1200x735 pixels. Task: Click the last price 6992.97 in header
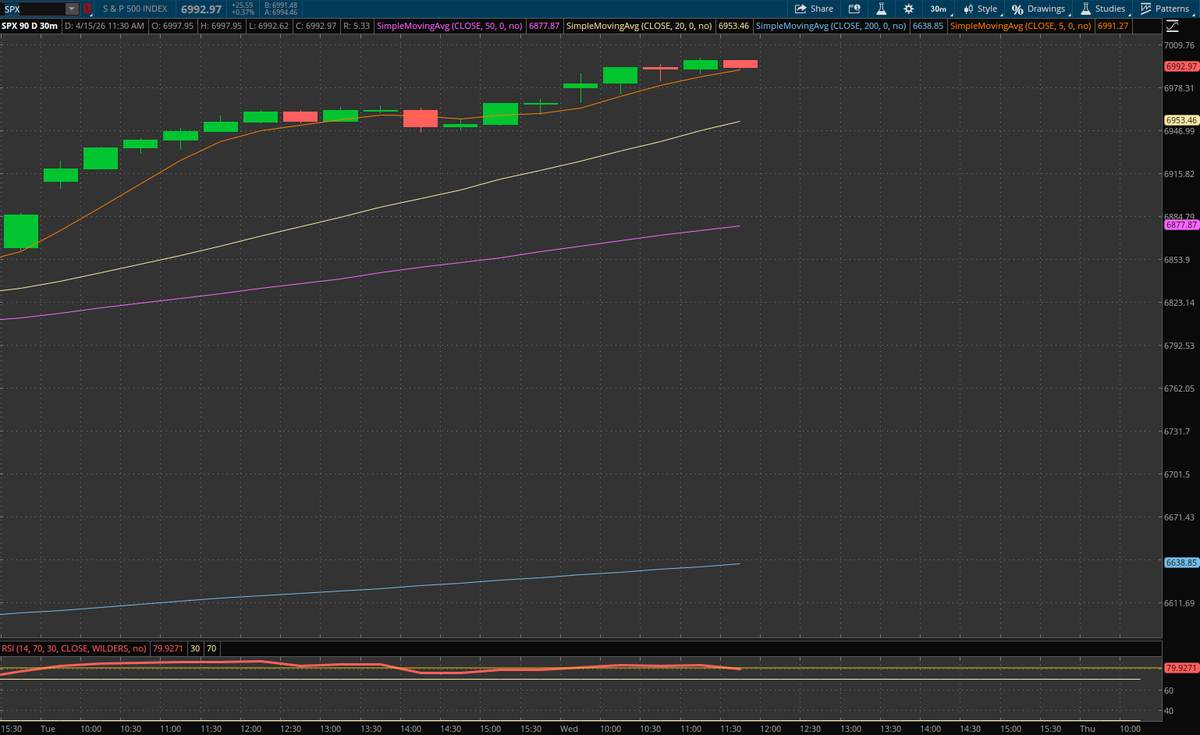pyautogui.click(x=201, y=9)
